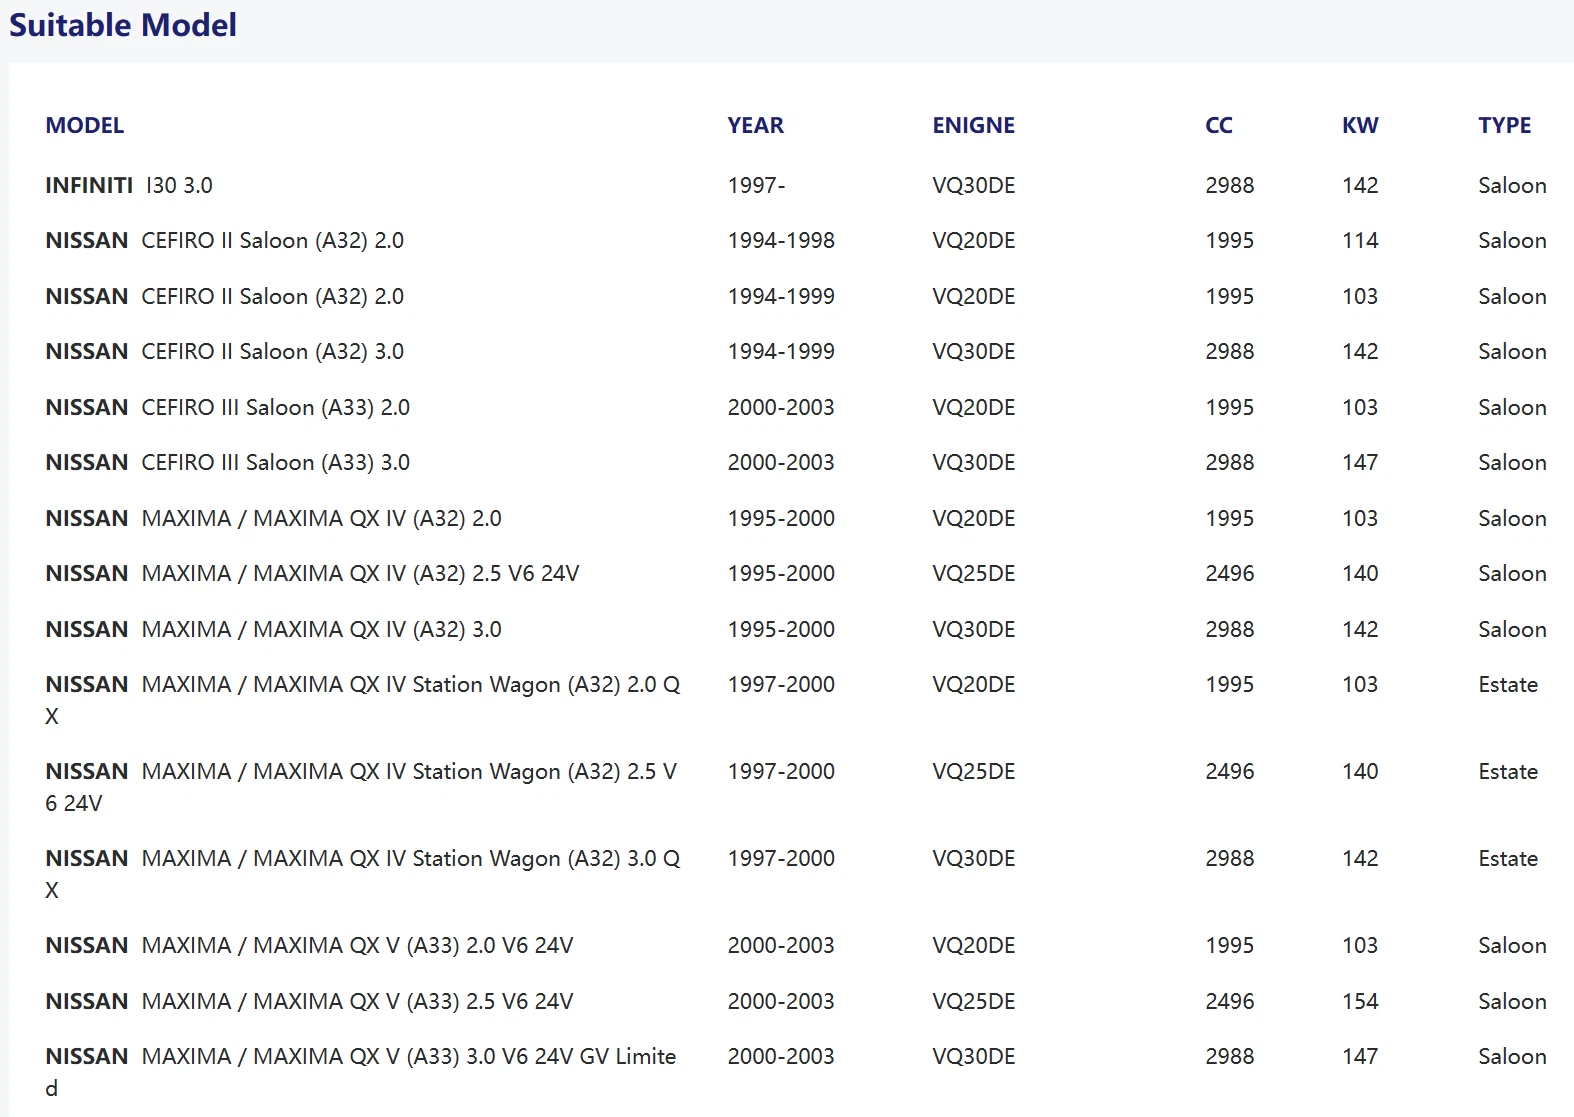Click MAXIMA QX V (A33) 2.5 V6 24V
Image resolution: width=1574 pixels, height=1117 pixels.
click(x=310, y=1001)
